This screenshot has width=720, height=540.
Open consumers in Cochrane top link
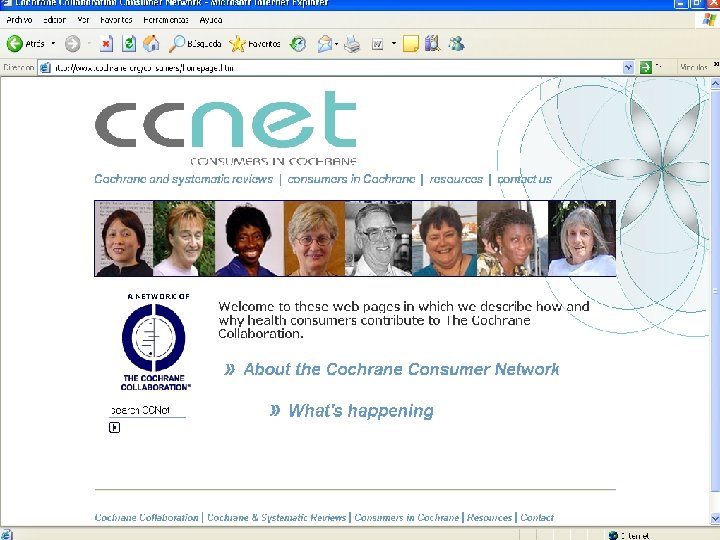[351, 179]
